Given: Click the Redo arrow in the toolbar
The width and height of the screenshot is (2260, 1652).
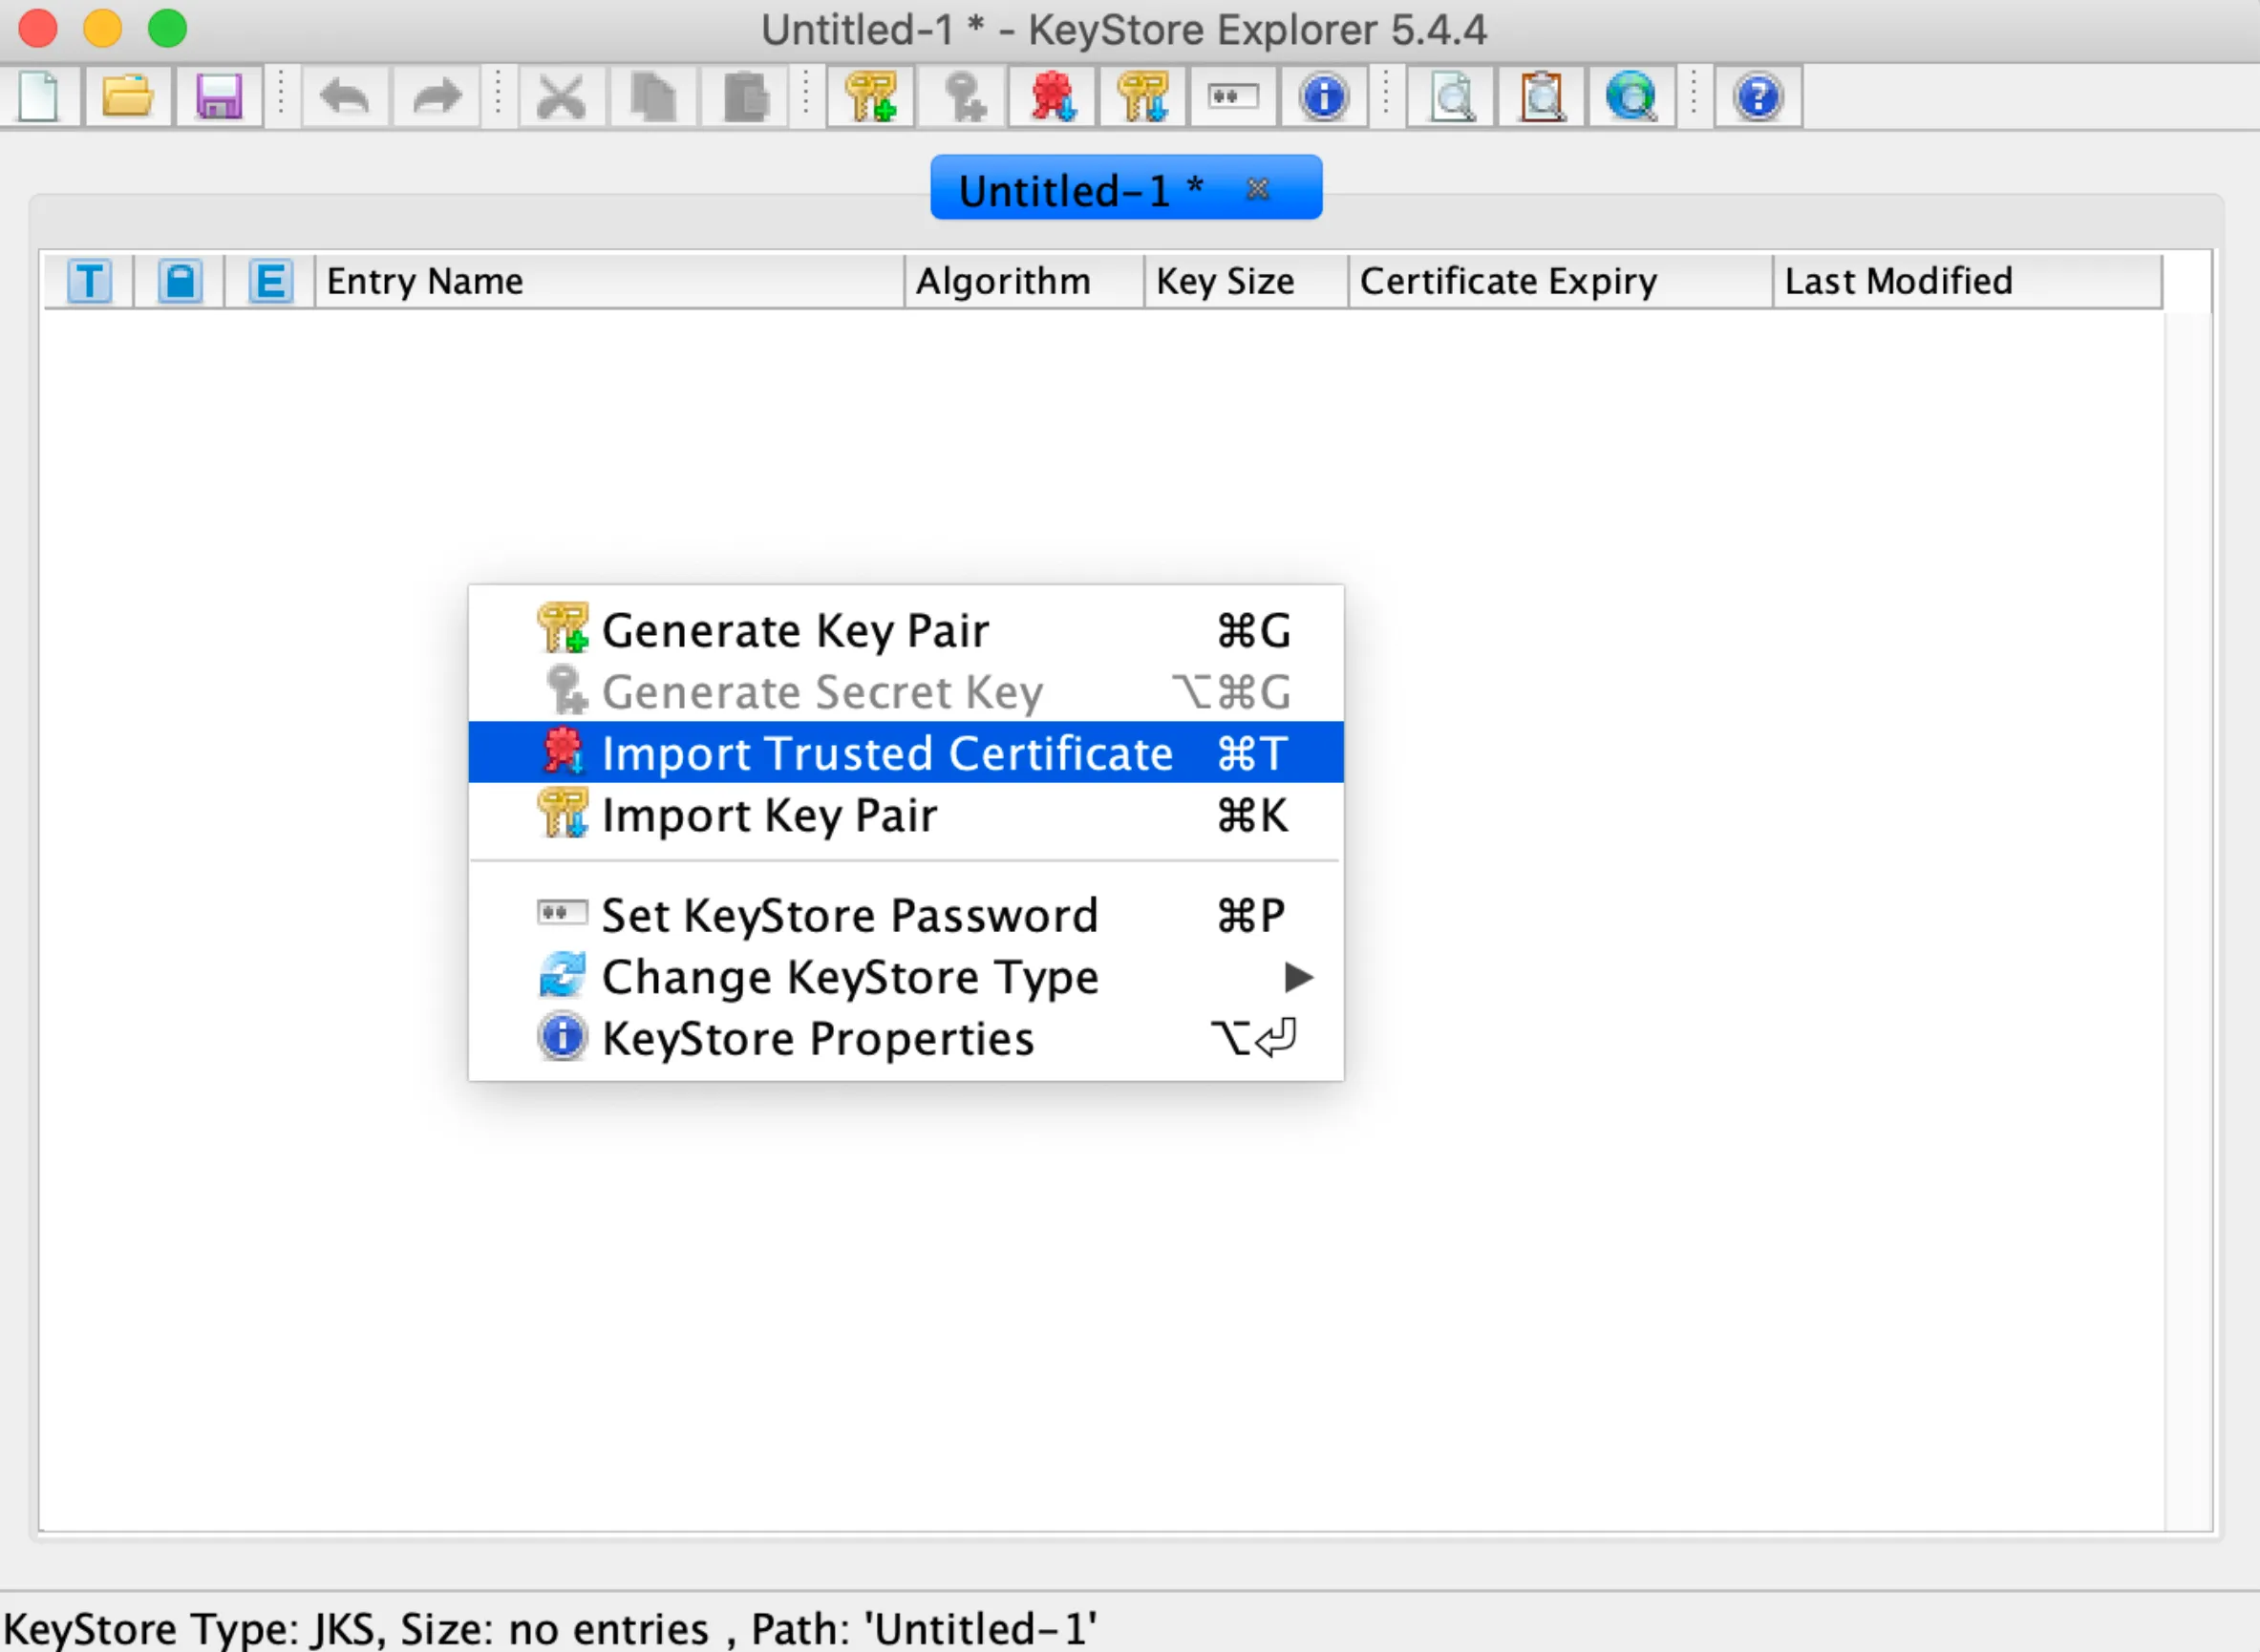Looking at the screenshot, I should [x=437, y=97].
